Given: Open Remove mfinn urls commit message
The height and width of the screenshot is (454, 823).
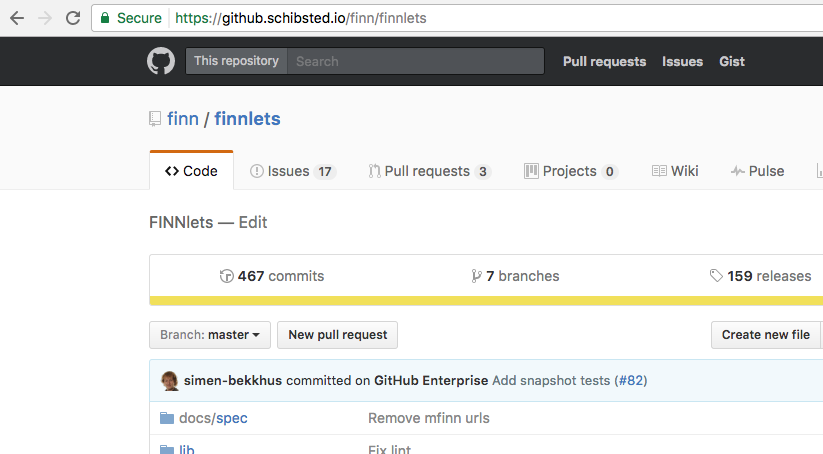Looking at the screenshot, I should click(x=429, y=418).
